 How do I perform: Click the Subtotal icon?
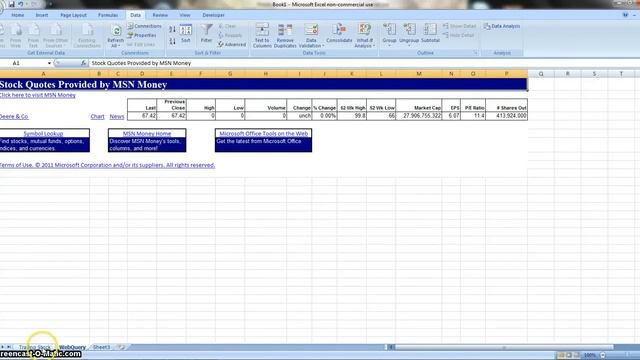point(430,33)
